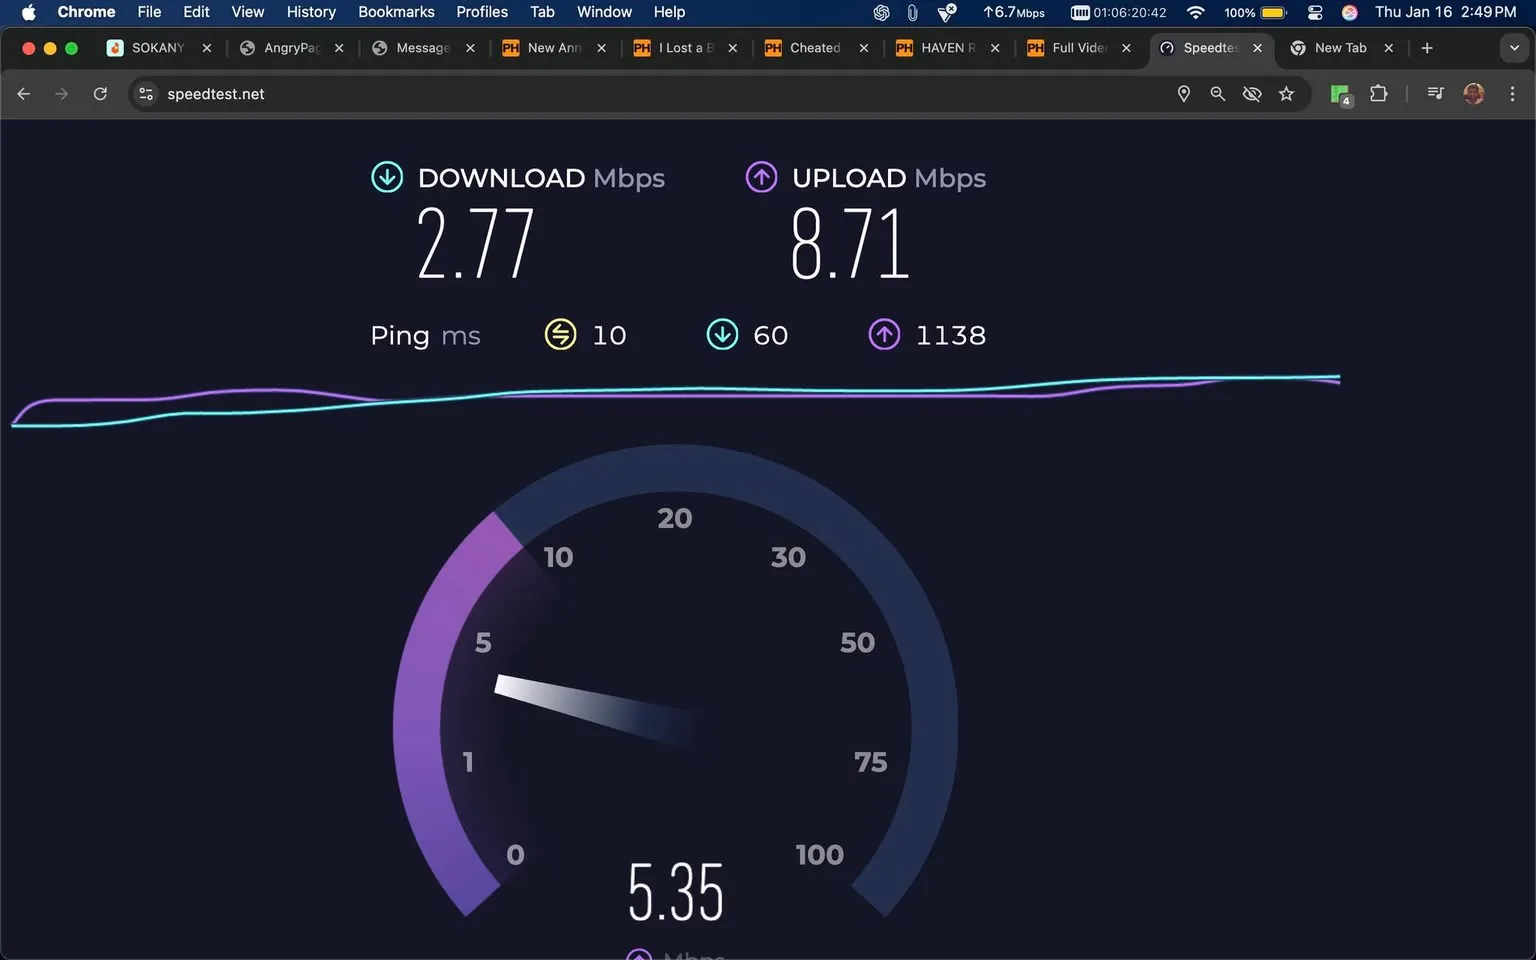Click the upload result arrow icon
1536x960 pixels.
click(761, 177)
